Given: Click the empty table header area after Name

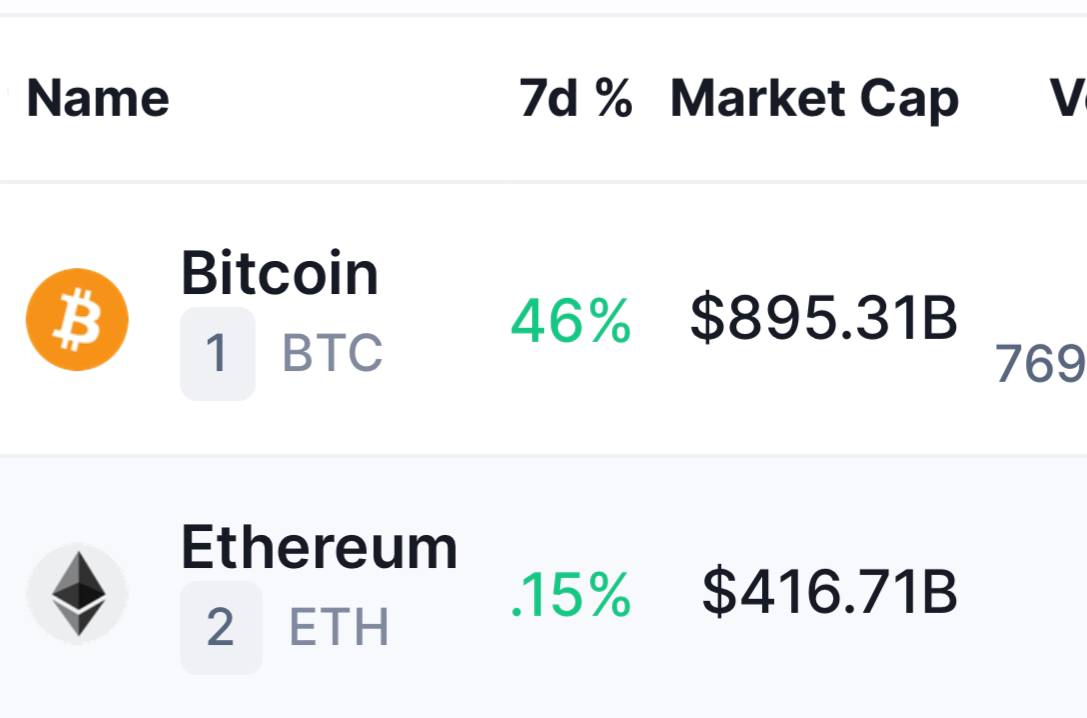Looking at the screenshot, I should (343, 98).
